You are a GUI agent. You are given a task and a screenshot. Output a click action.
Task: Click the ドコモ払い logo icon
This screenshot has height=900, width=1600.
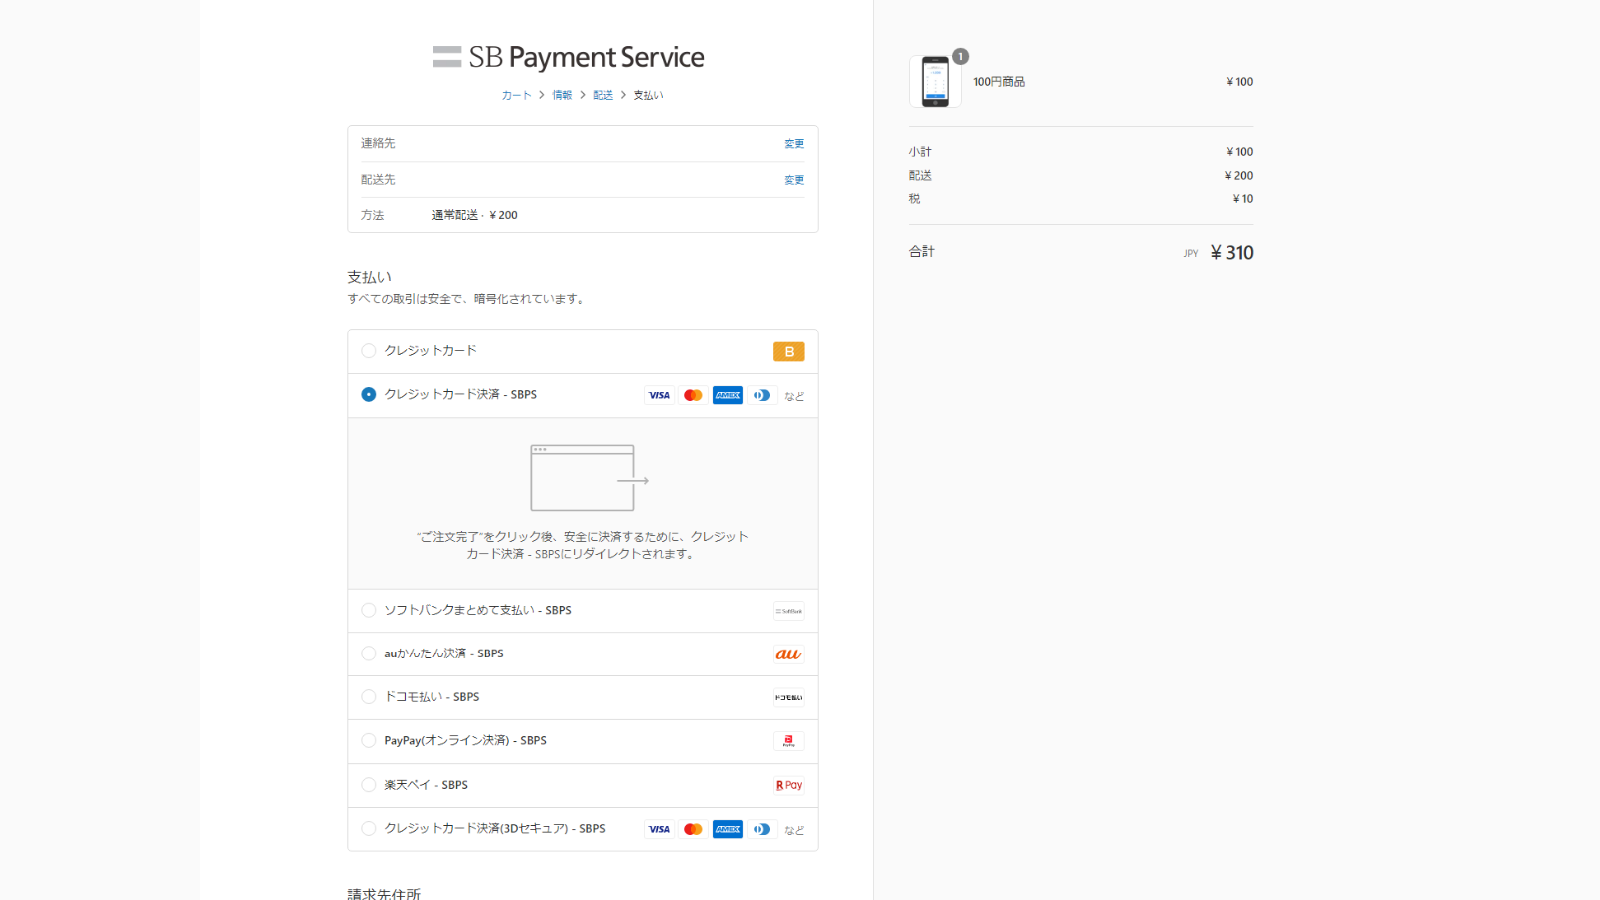click(x=789, y=698)
